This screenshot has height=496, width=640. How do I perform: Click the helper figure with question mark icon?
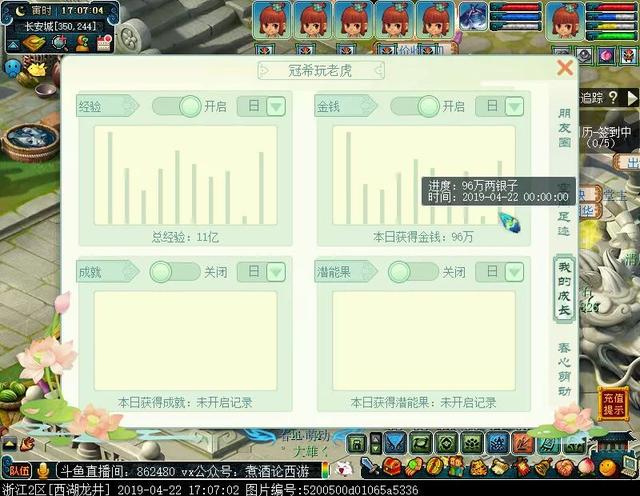pyautogui.click(x=82, y=43)
